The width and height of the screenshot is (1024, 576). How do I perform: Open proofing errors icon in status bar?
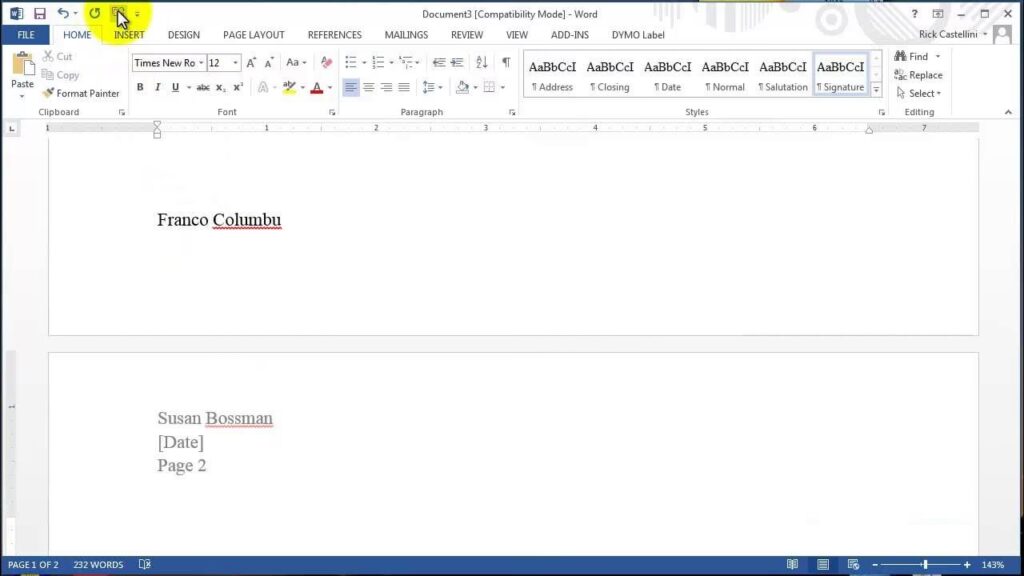145,565
